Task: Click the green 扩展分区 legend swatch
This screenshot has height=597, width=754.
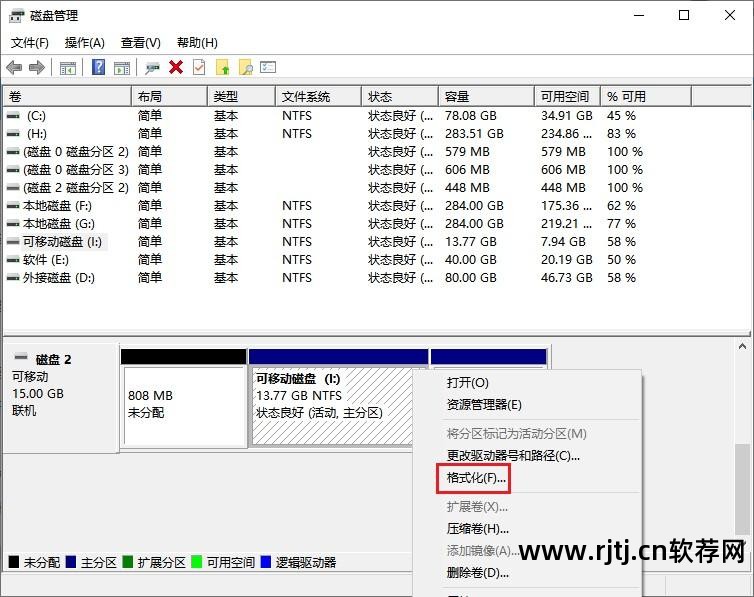Action: click(127, 562)
